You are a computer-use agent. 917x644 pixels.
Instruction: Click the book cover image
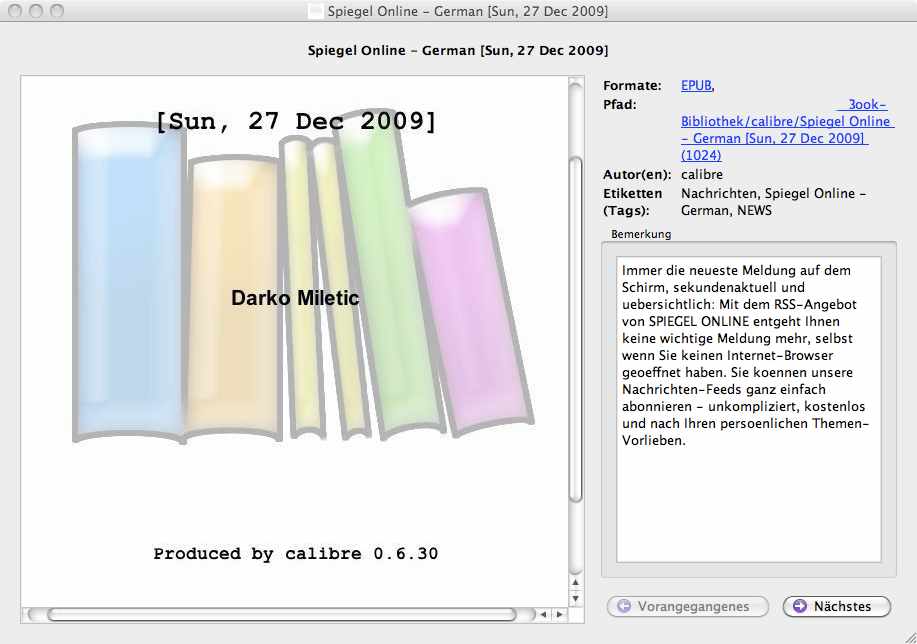coord(295,341)
